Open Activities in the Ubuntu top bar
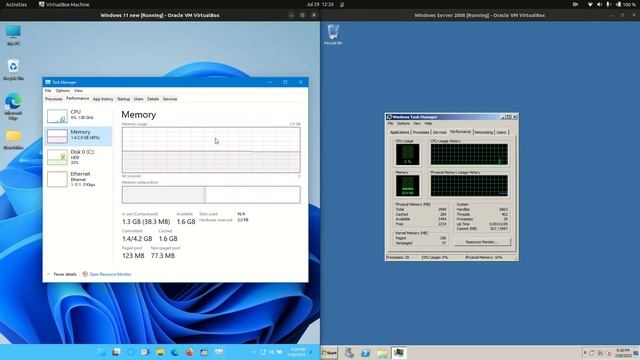Image resolution: width=640 pixels, height=360 pixels. tap(16, 4)
